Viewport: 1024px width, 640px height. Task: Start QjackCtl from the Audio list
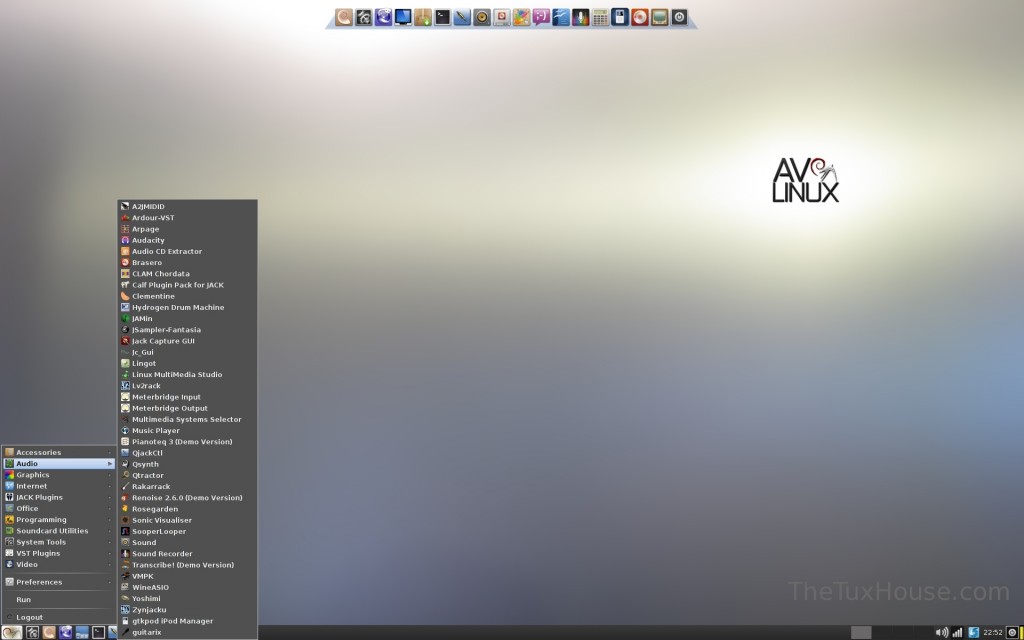[x=187, y=453]
